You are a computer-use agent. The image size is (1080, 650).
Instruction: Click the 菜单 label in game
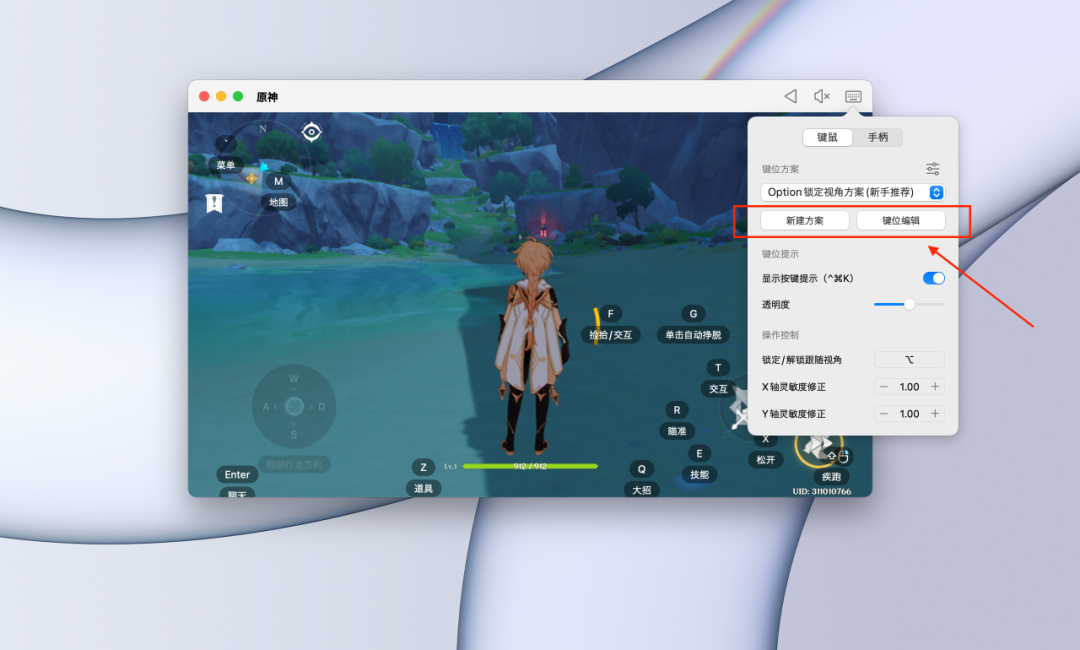click(x=225, y=165)
